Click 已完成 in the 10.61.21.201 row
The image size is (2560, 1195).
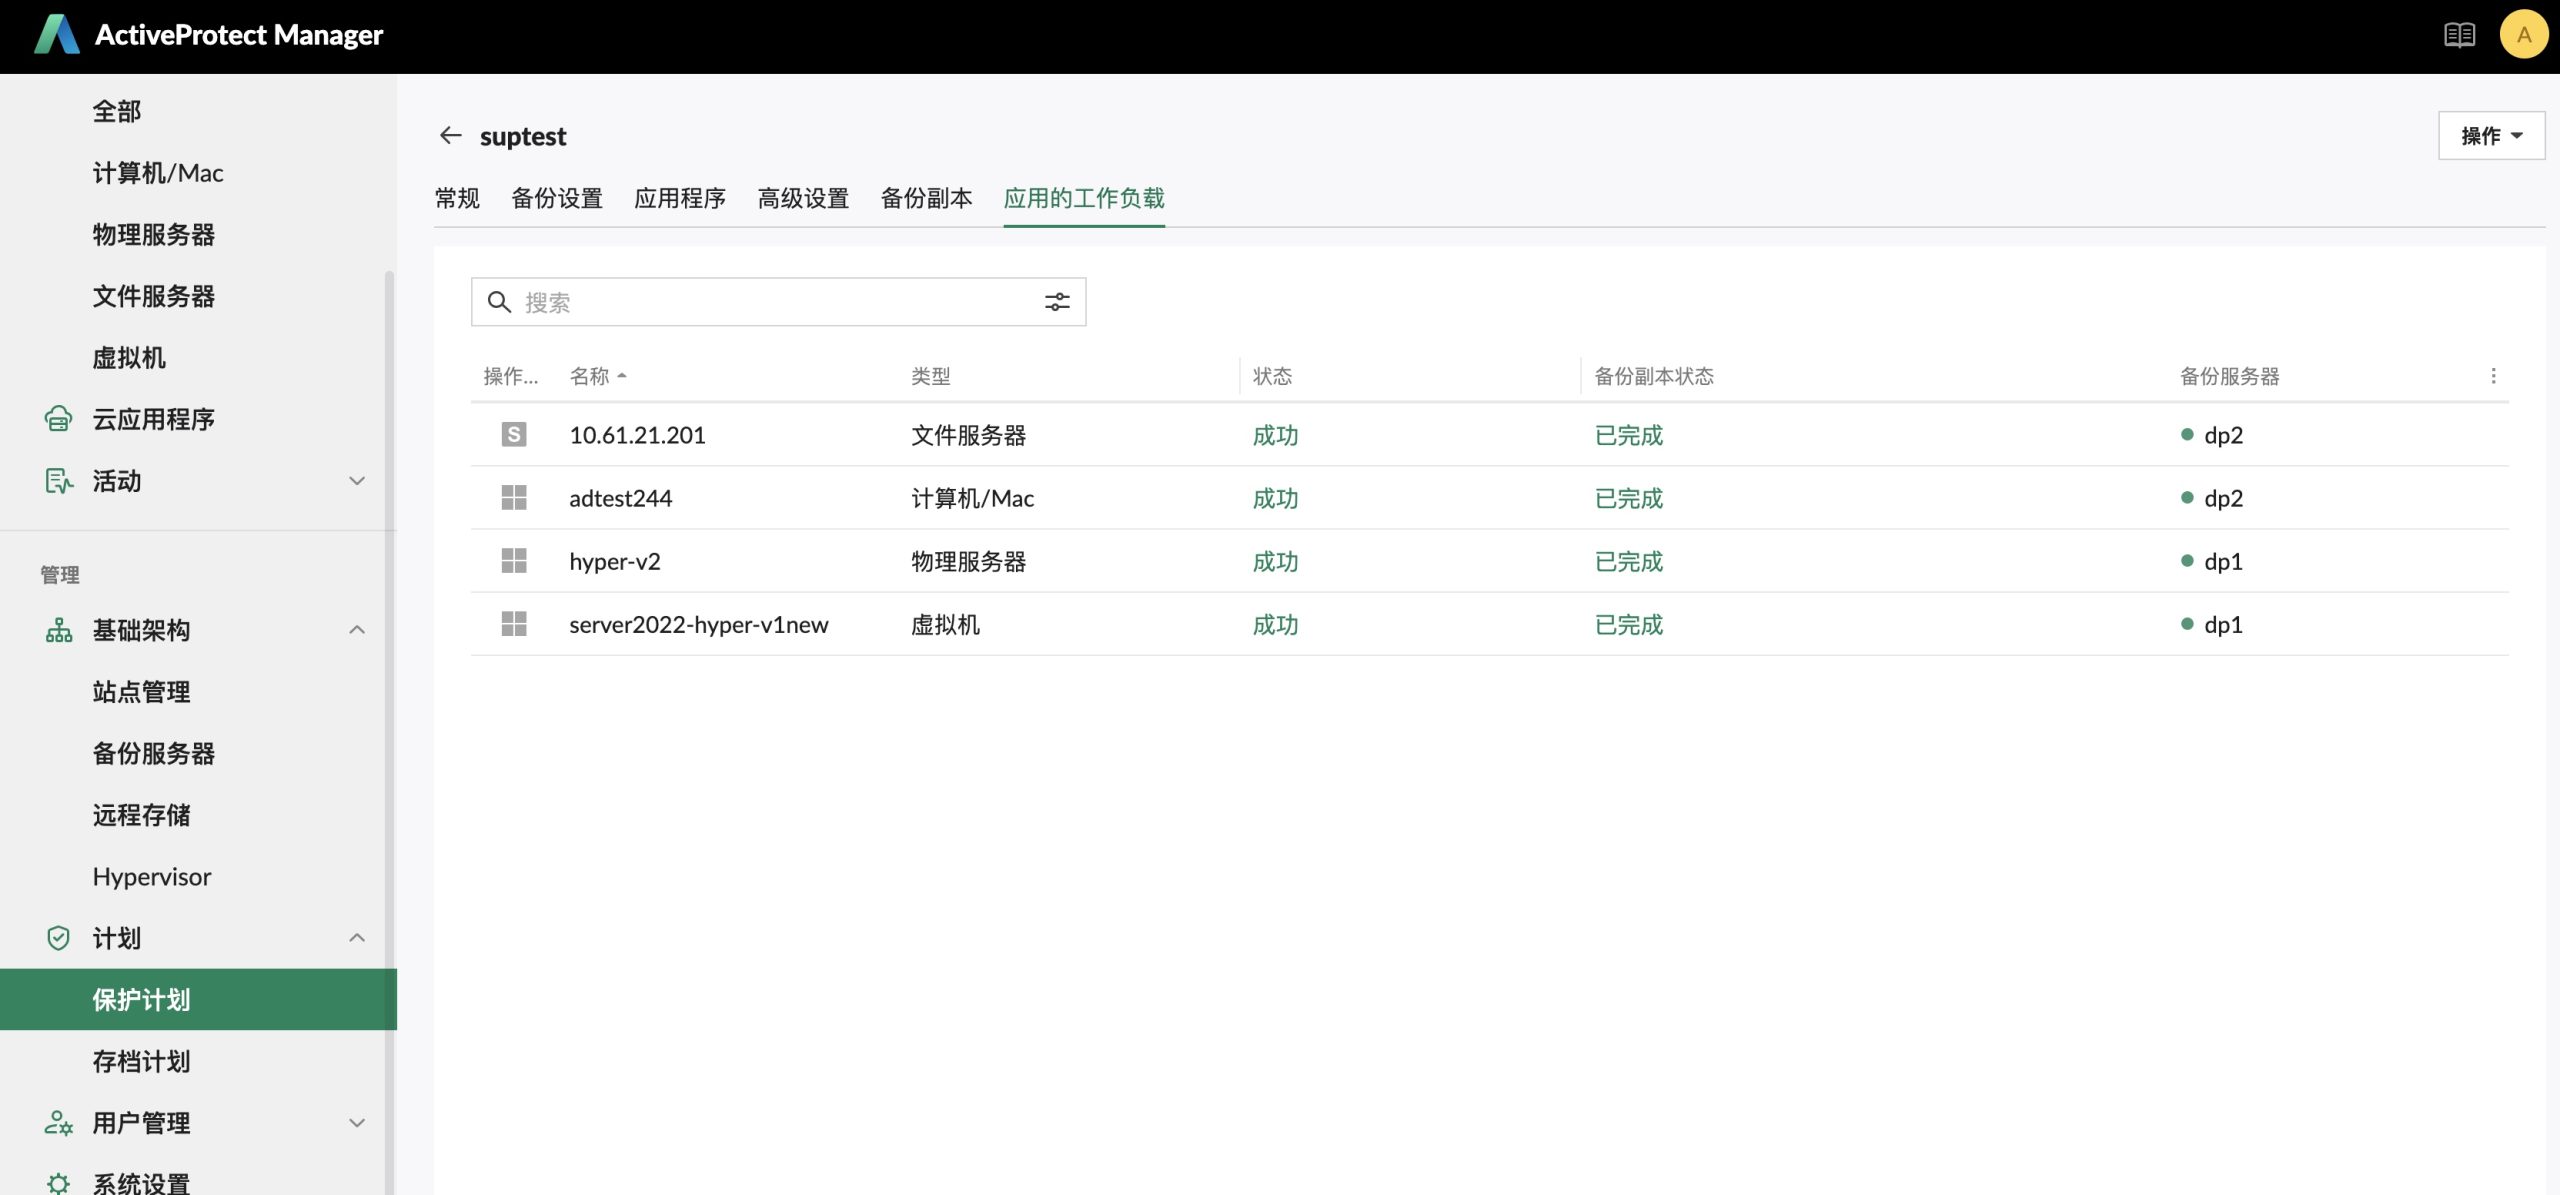pos(1628,435)
